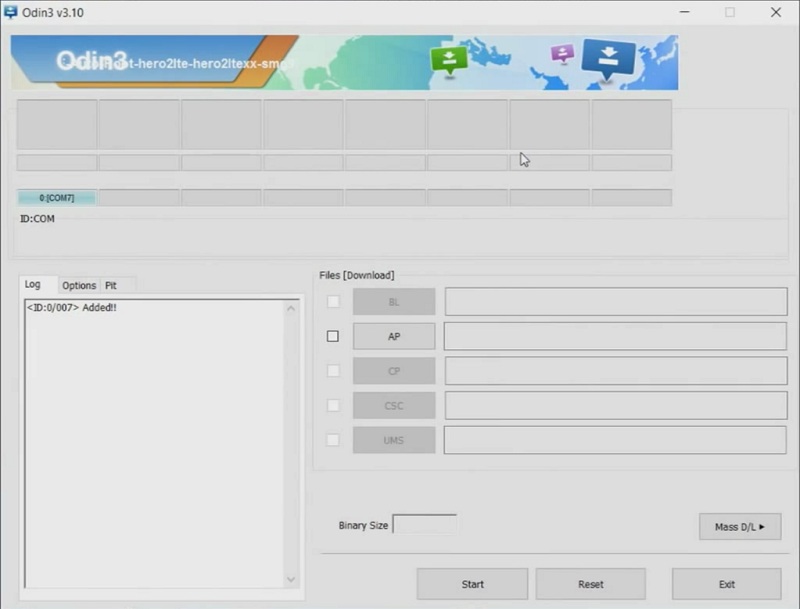800x609 pixels.
Task: Minimize the Odin3 window
Action: (x=685, y=12)
